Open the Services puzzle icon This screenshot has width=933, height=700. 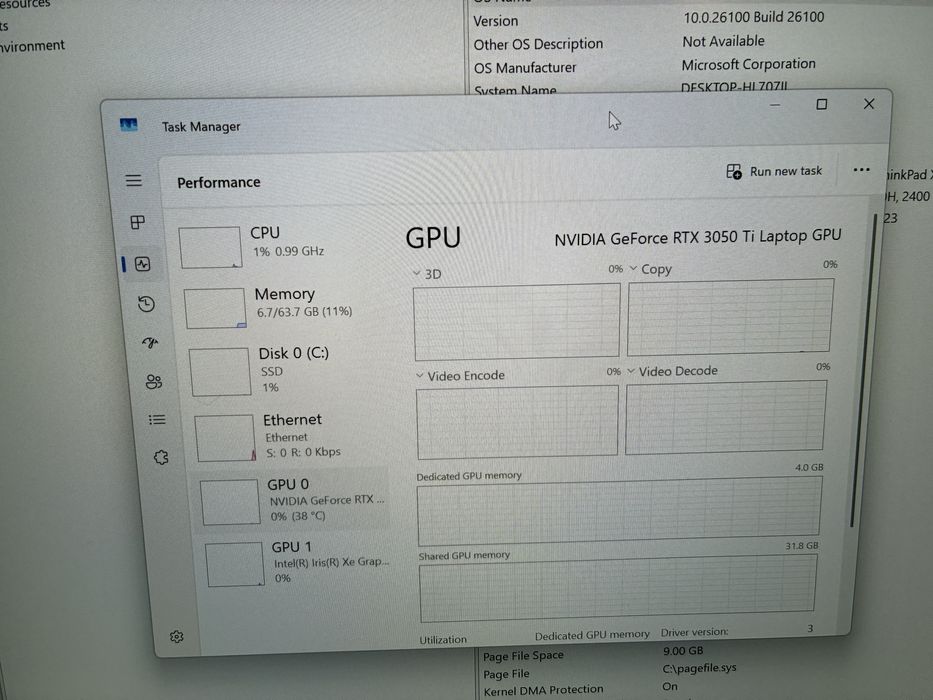(x=161, y=457)
